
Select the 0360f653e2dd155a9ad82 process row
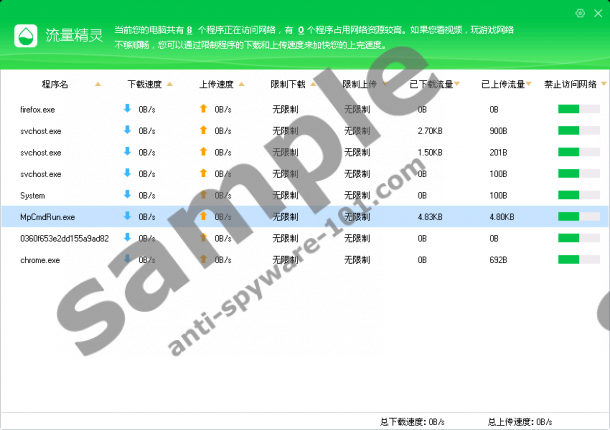(64, 238)
